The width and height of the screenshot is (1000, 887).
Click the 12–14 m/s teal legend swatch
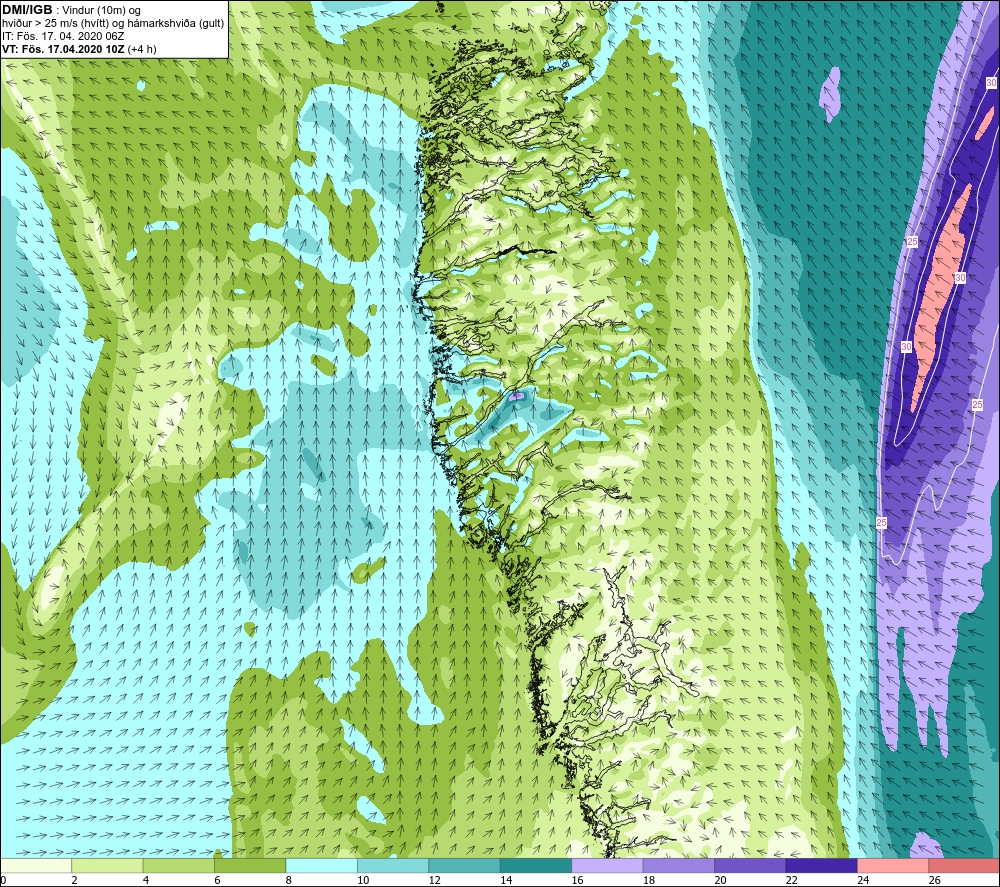(464, 866)
